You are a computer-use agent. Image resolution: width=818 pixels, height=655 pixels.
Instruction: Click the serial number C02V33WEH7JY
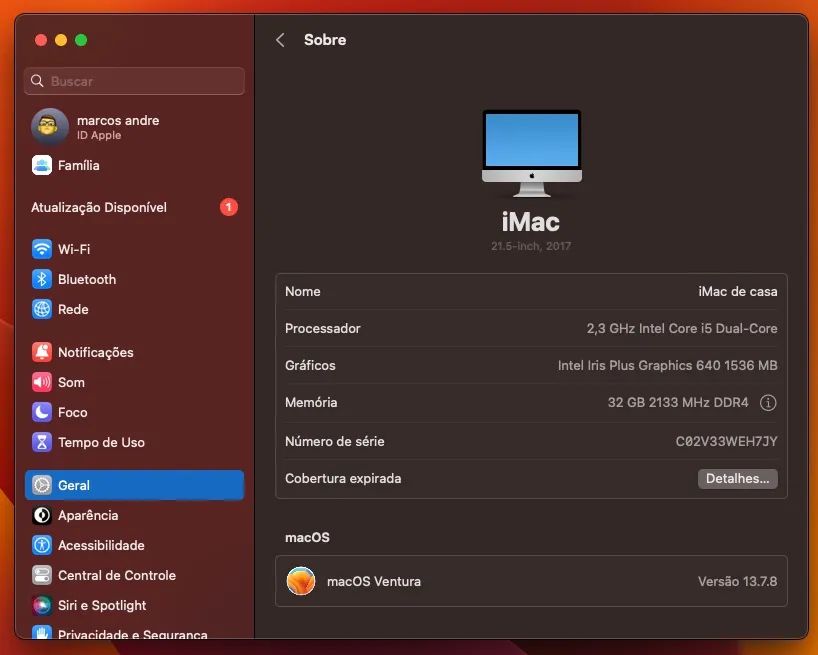(726, 442)
